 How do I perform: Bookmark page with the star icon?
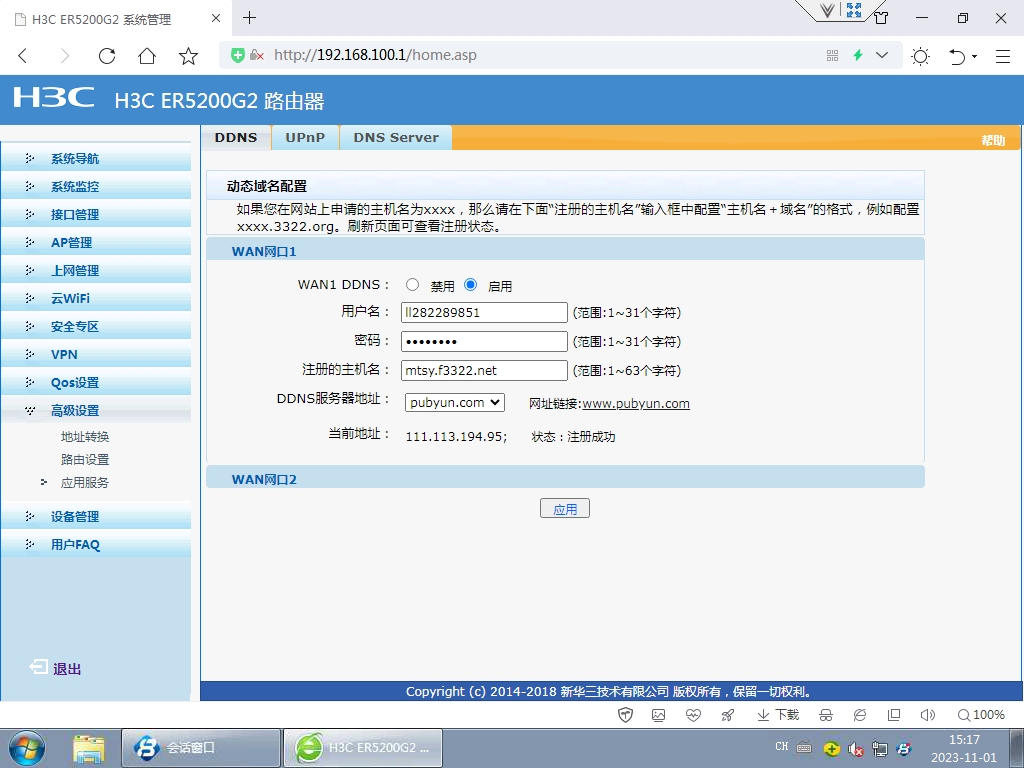pyautogui.click(x=188, y=56)
